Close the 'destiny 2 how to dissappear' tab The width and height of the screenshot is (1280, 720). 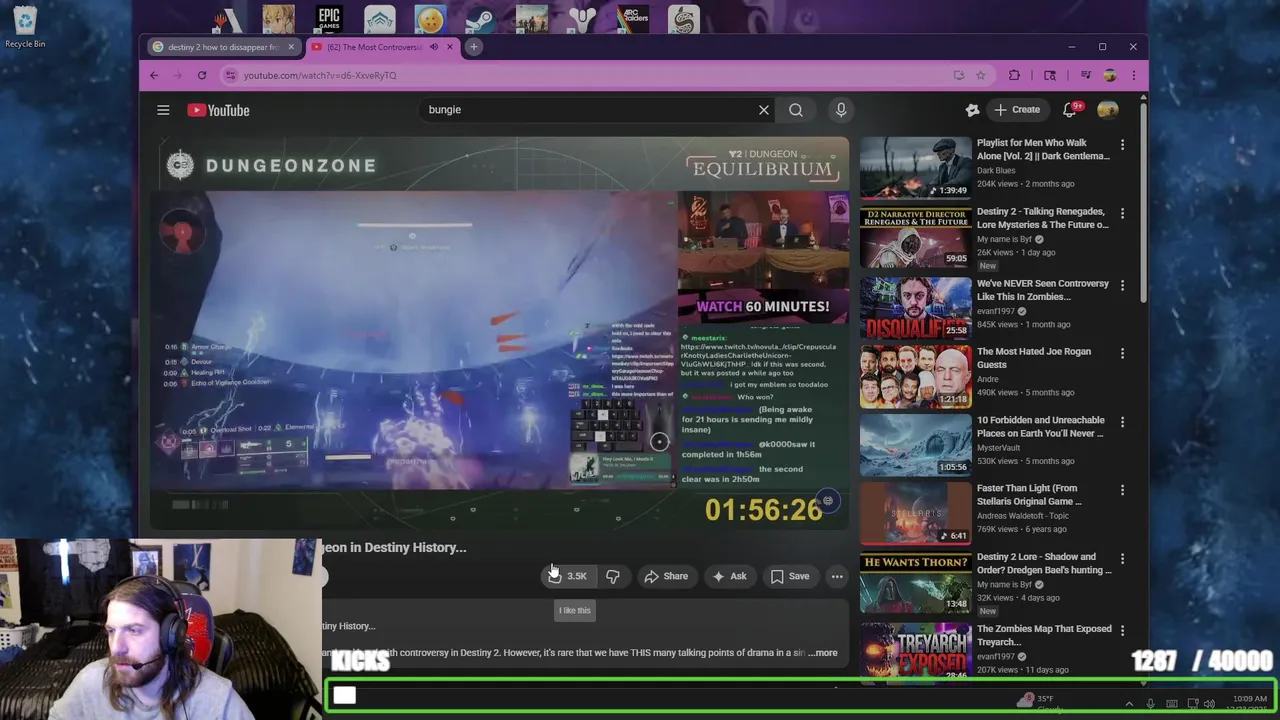[x=291, y=47]
